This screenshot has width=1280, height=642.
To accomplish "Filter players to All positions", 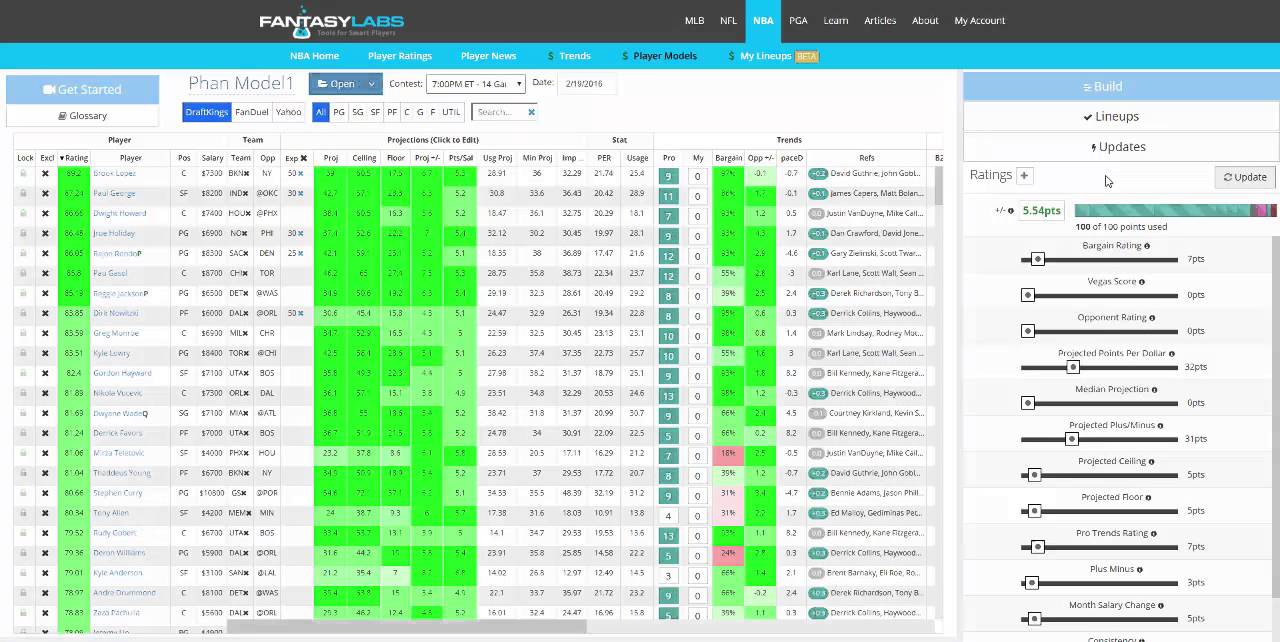I will [x=321, y=112].
